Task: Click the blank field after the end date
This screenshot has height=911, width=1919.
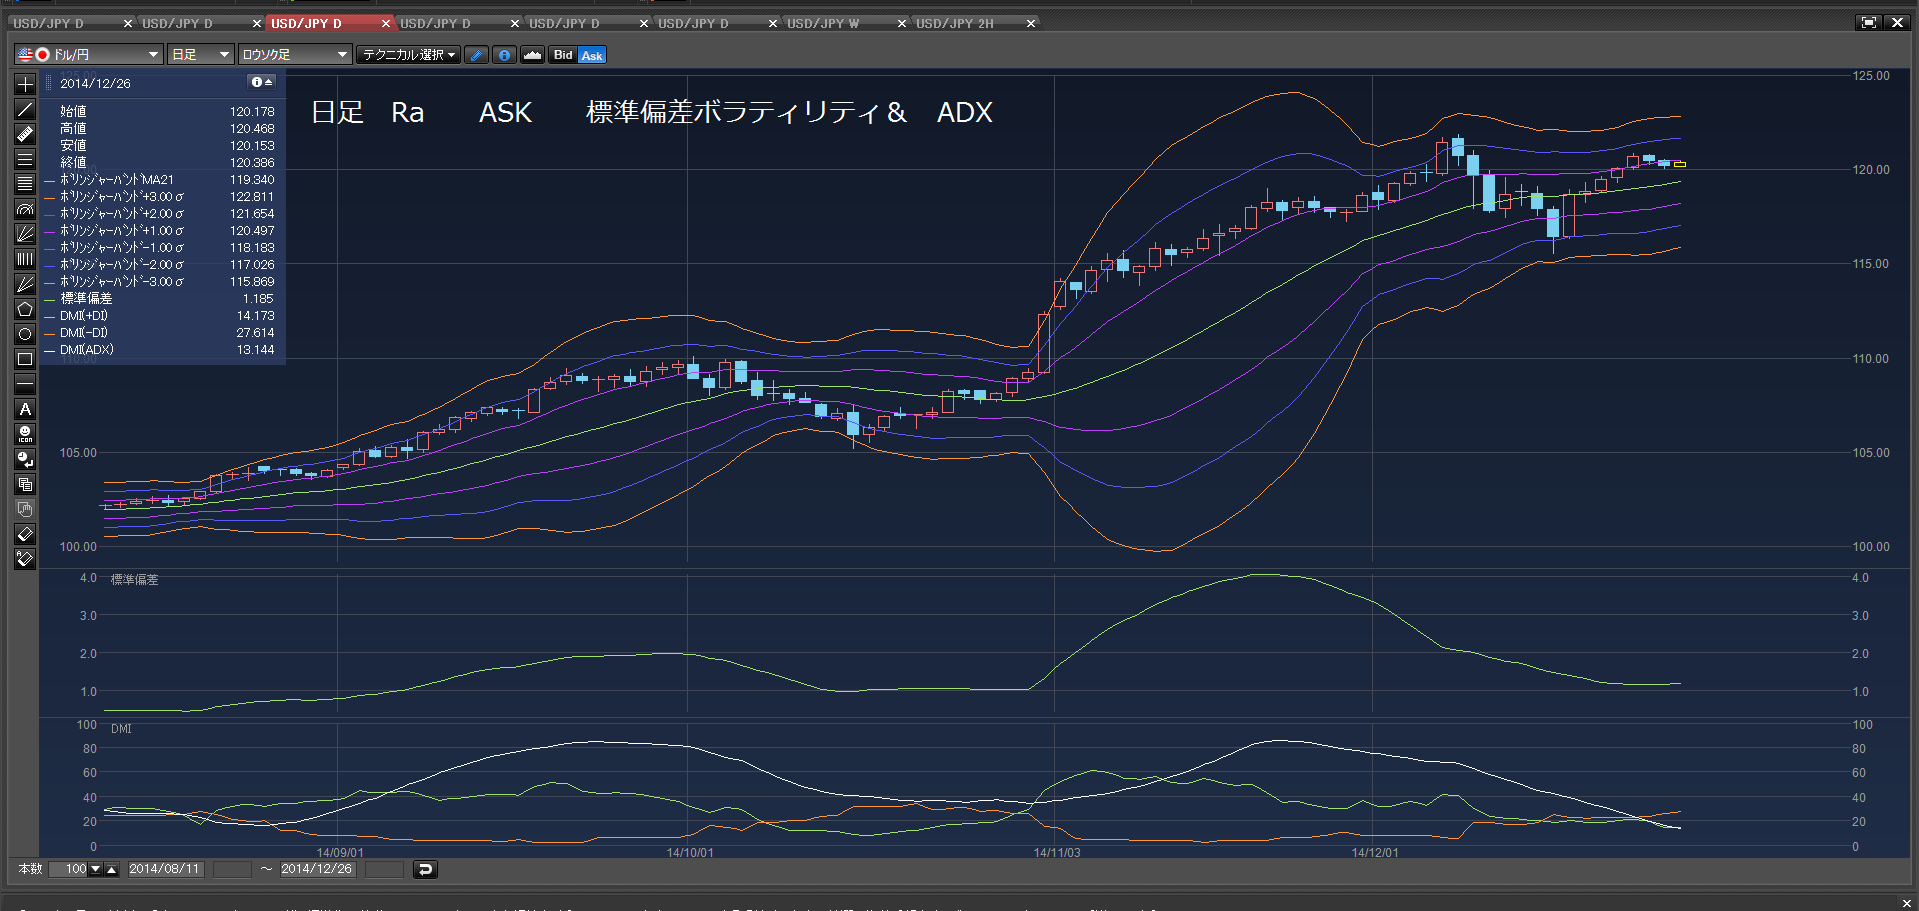Action: (384, 869)
